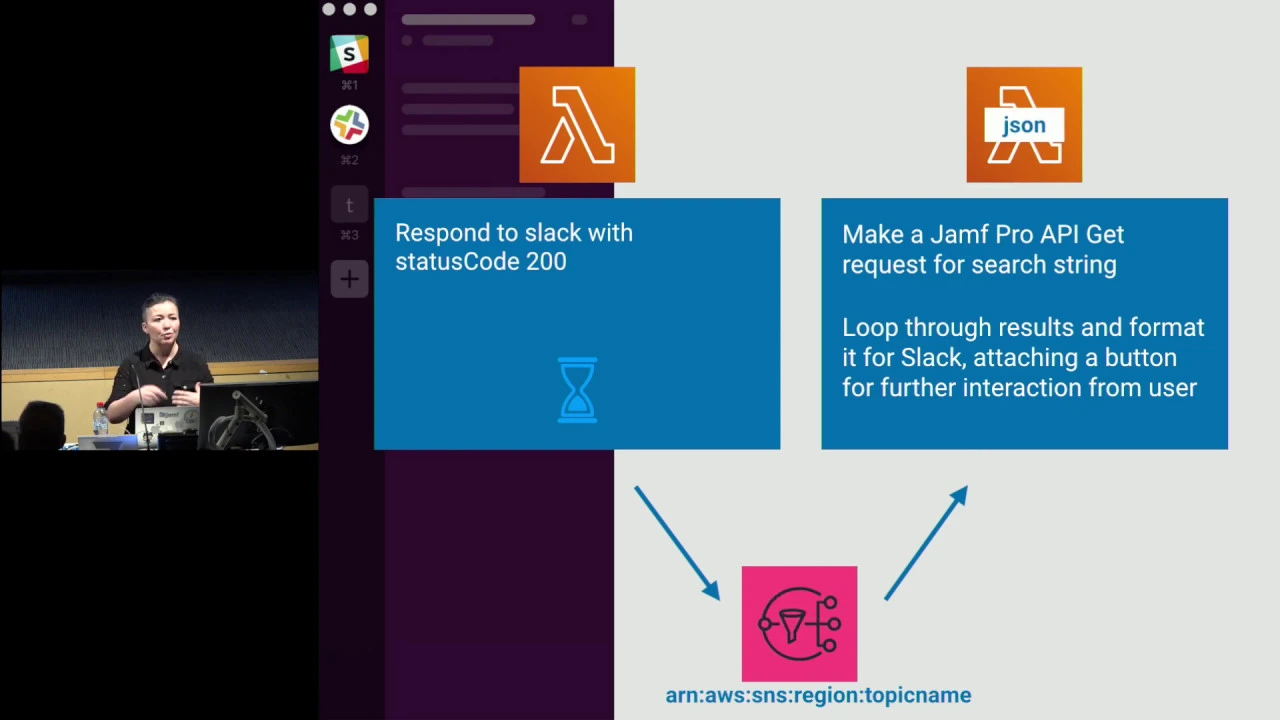Screen dimensions: 1280x720
Task: Click the text Respond to slack with statusCode 200
Action: pyautogui.click(x=514, y=247)
